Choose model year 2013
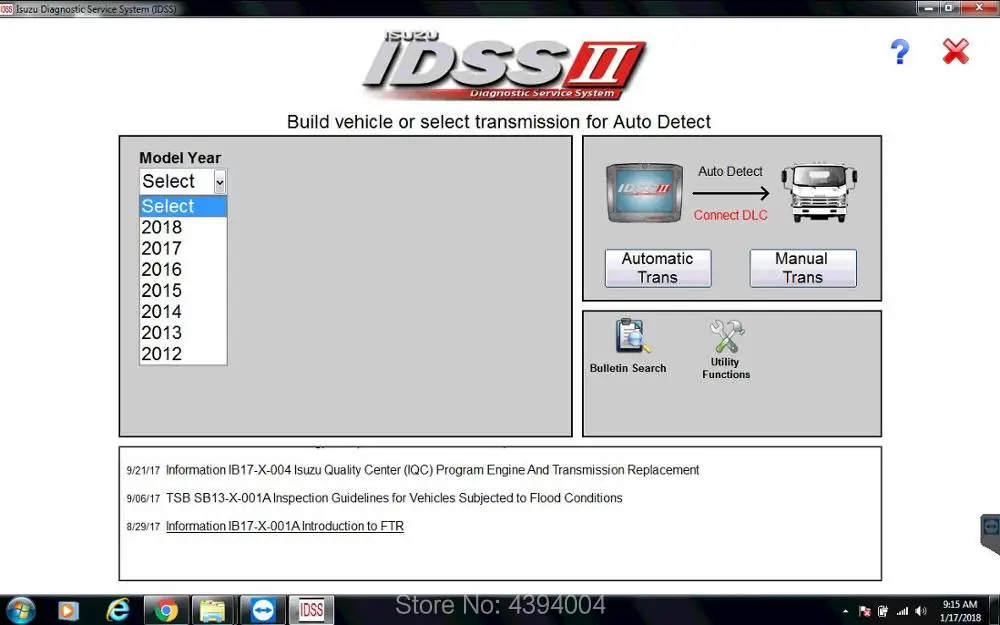This screenshot has height=625, width=1000. pyautogui.click(x=183, y=332)
